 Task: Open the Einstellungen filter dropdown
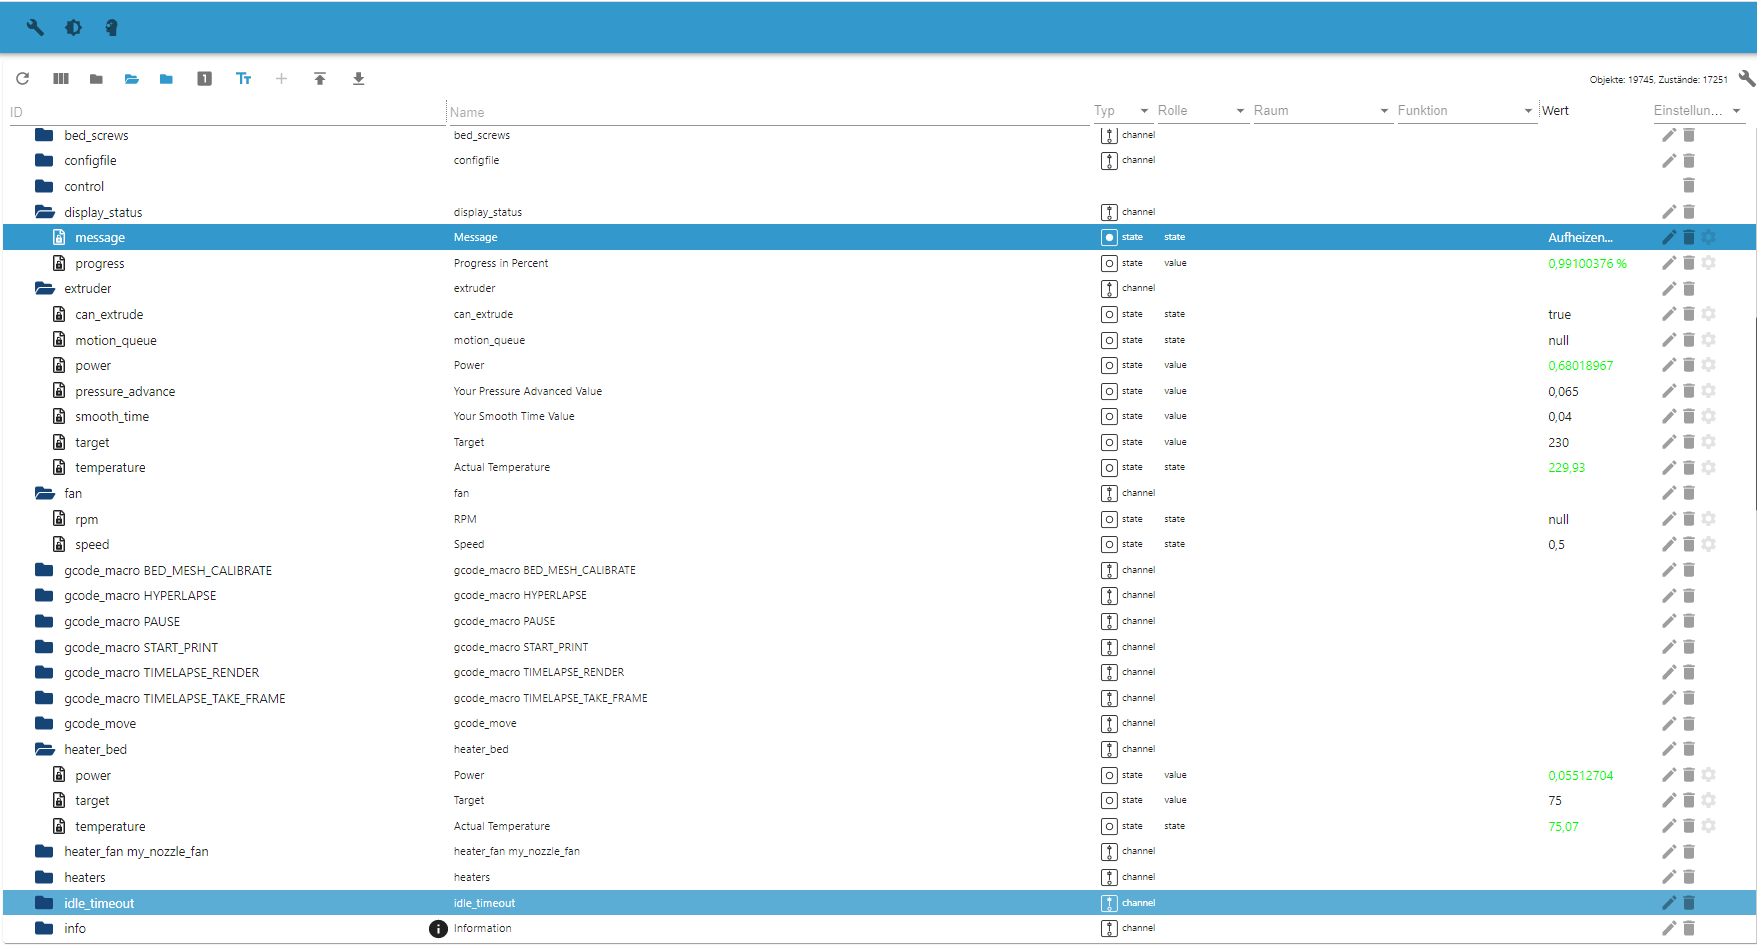(1698, 111)
